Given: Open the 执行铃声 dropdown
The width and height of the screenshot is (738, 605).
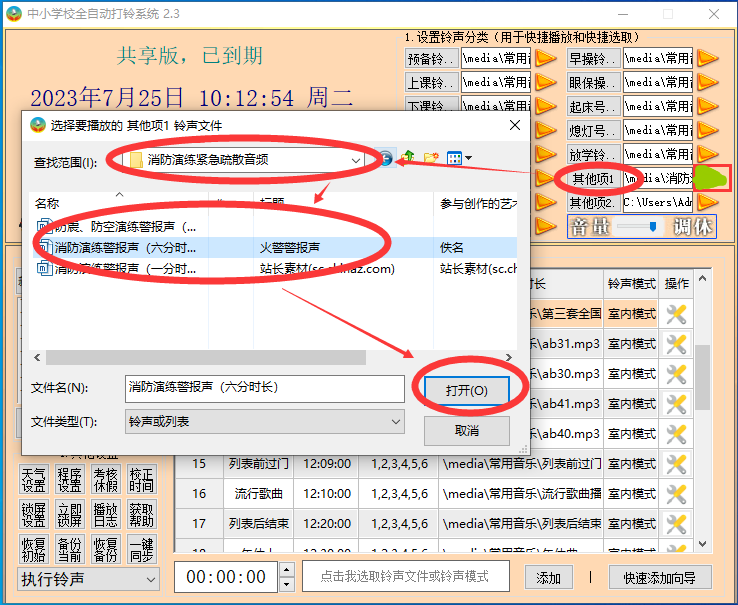Looking at the screenshot, I should tap(88, 579).
